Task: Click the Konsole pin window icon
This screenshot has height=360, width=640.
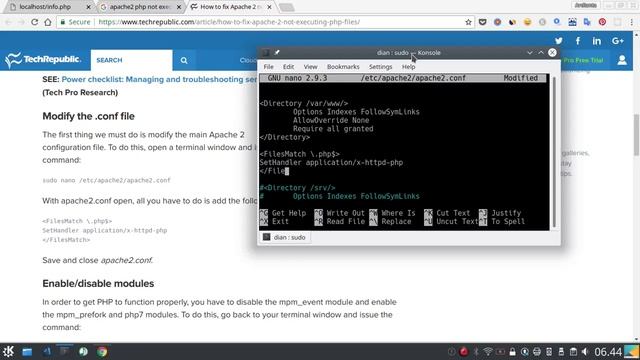Action: pyautogui.click(x=277, y=53)
